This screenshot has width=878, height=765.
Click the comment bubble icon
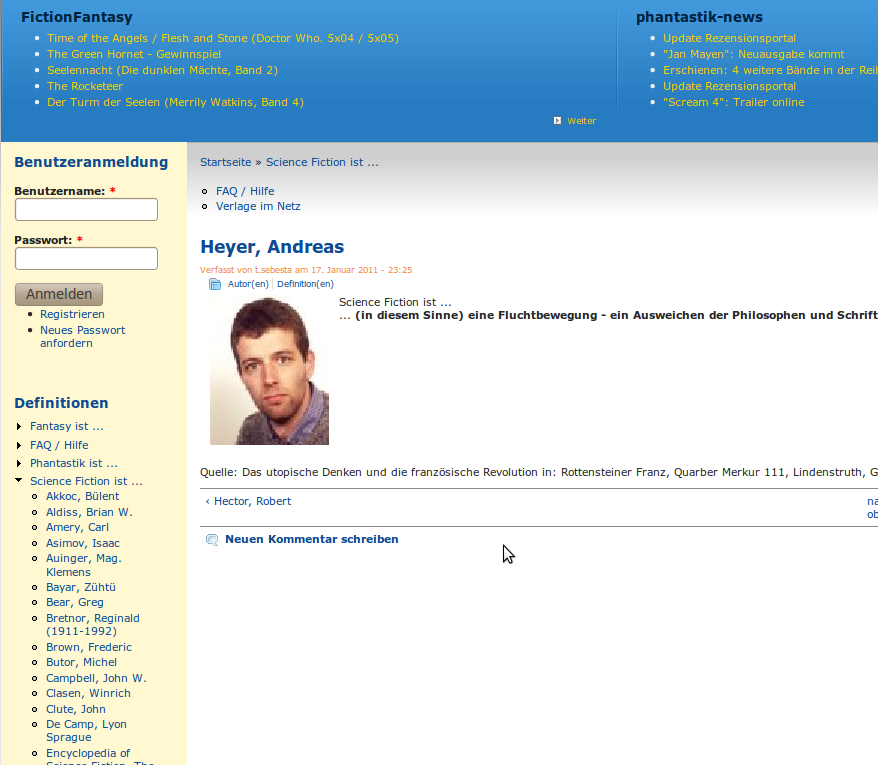point(211,540)
